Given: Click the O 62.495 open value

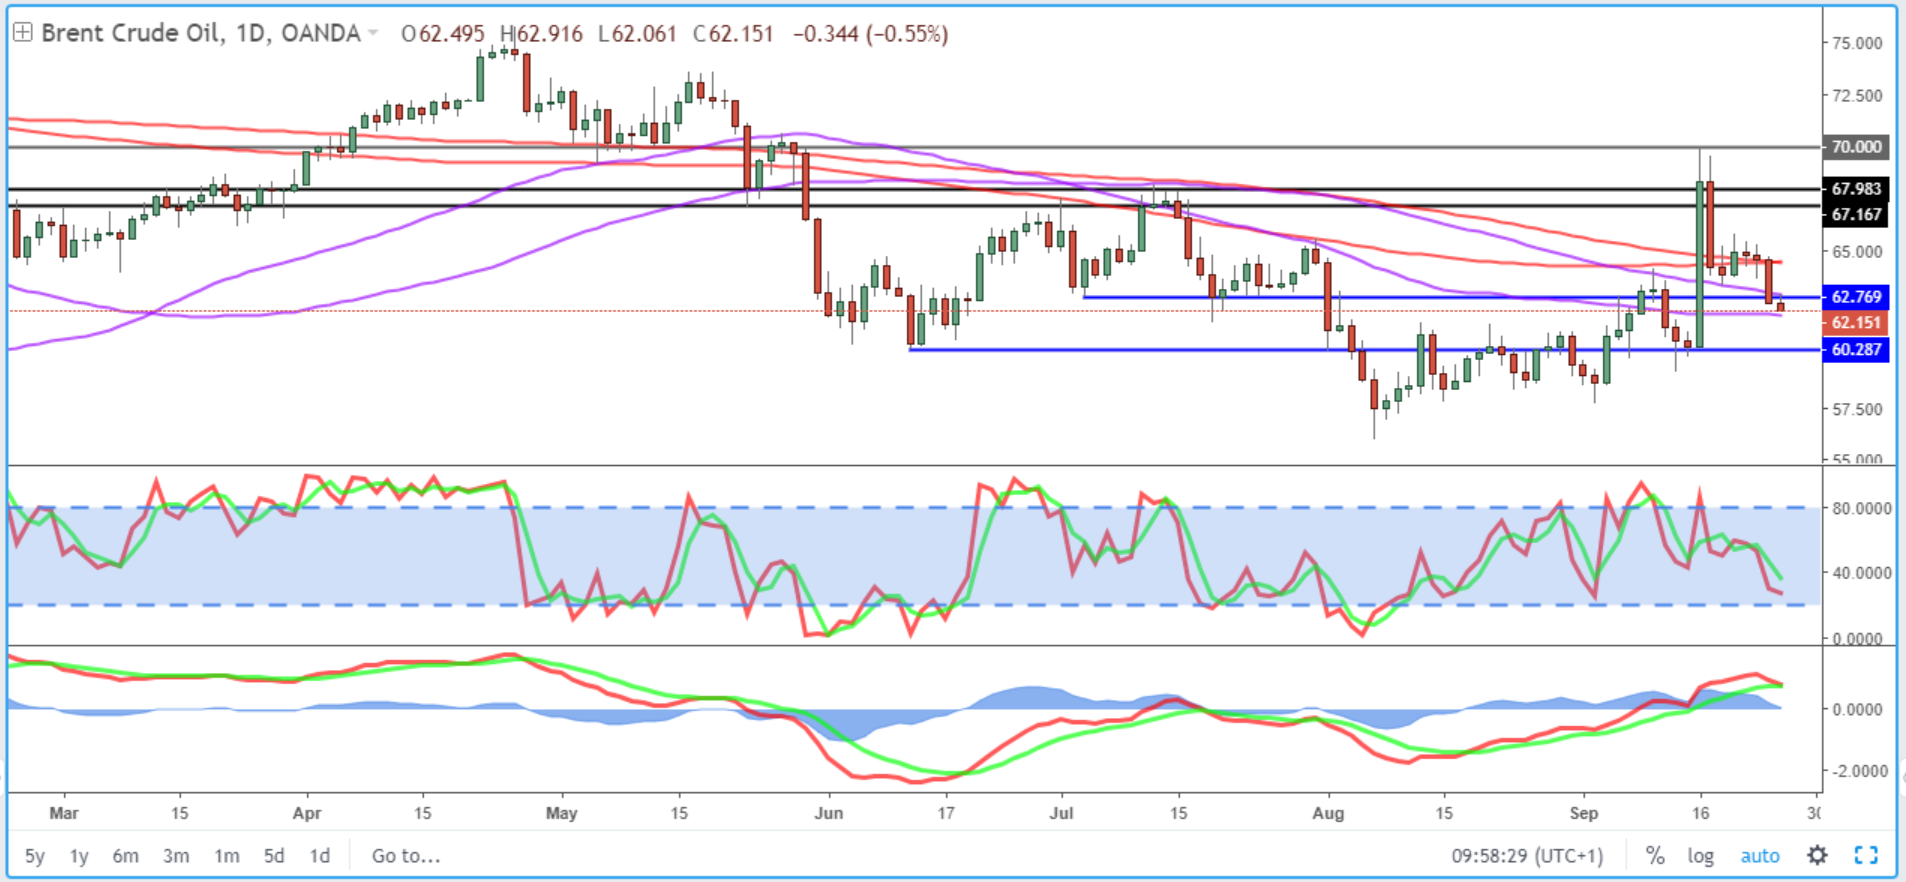Looking at the screenshot, I should (x=443, y=34).
